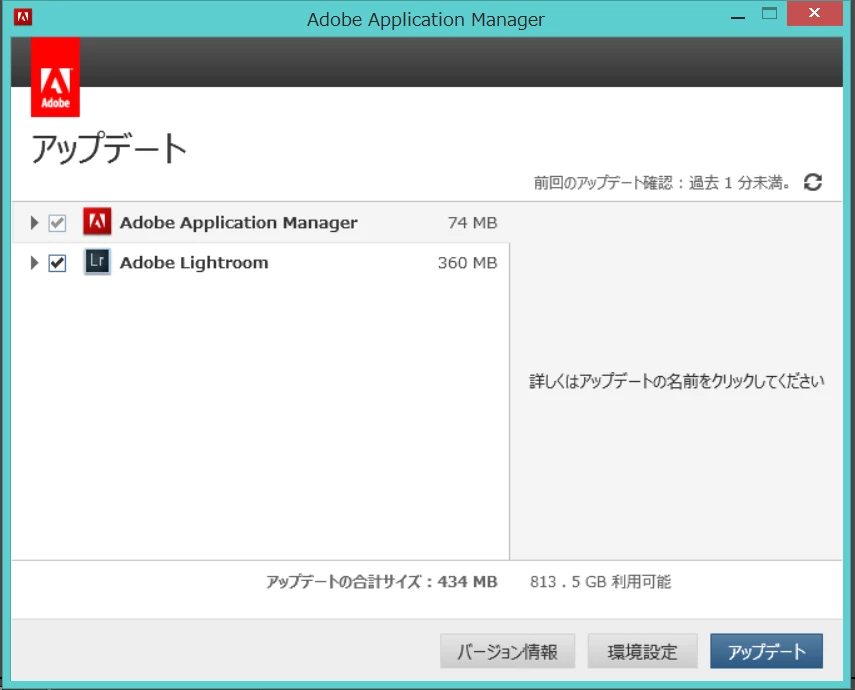The width and height of the screenshot is (855, 690).
Task: Select the Adobe Application Manager name text
Action: click(x=239, y=223)
